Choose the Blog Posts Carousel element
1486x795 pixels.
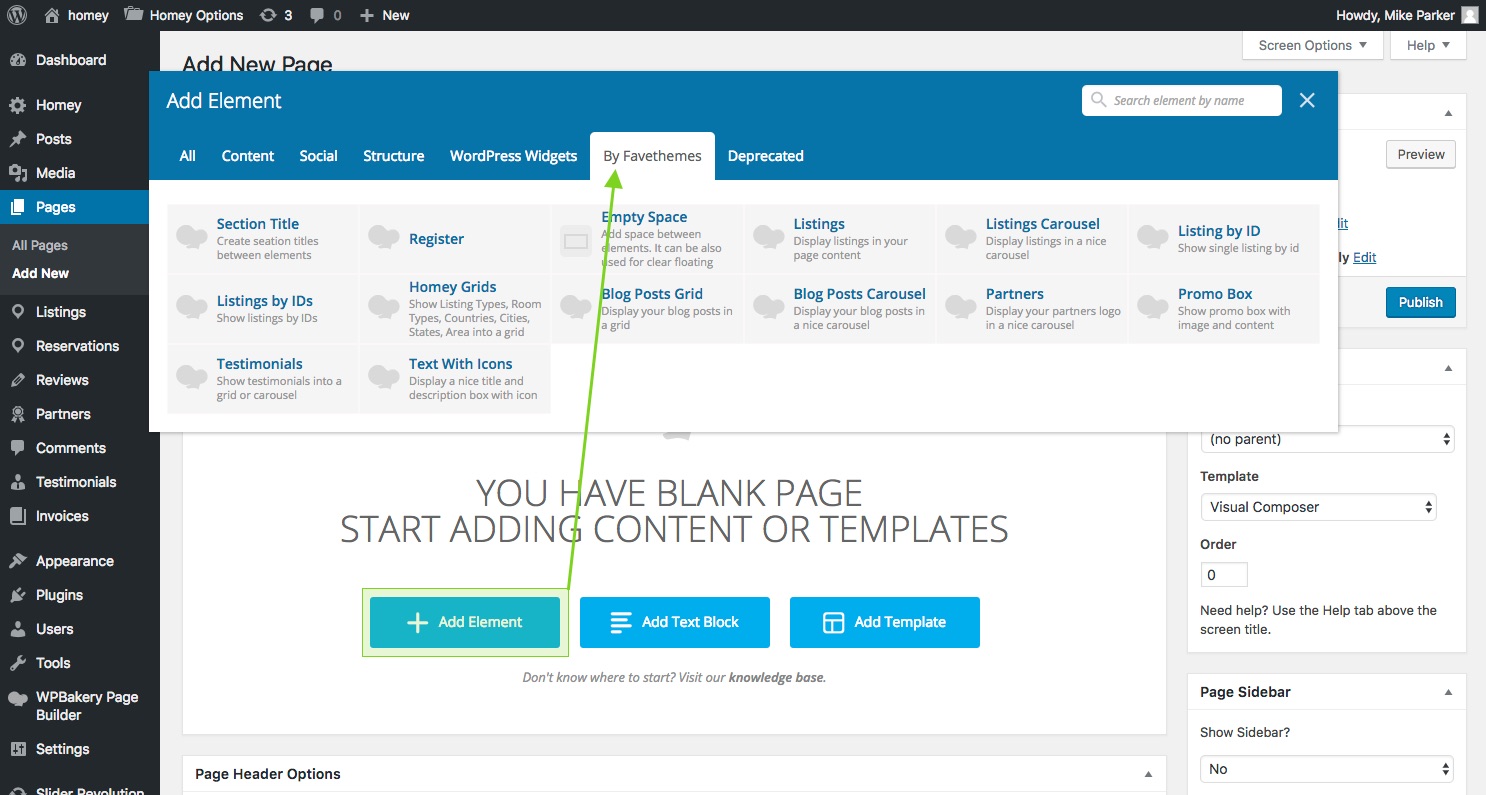coord(839,309)
